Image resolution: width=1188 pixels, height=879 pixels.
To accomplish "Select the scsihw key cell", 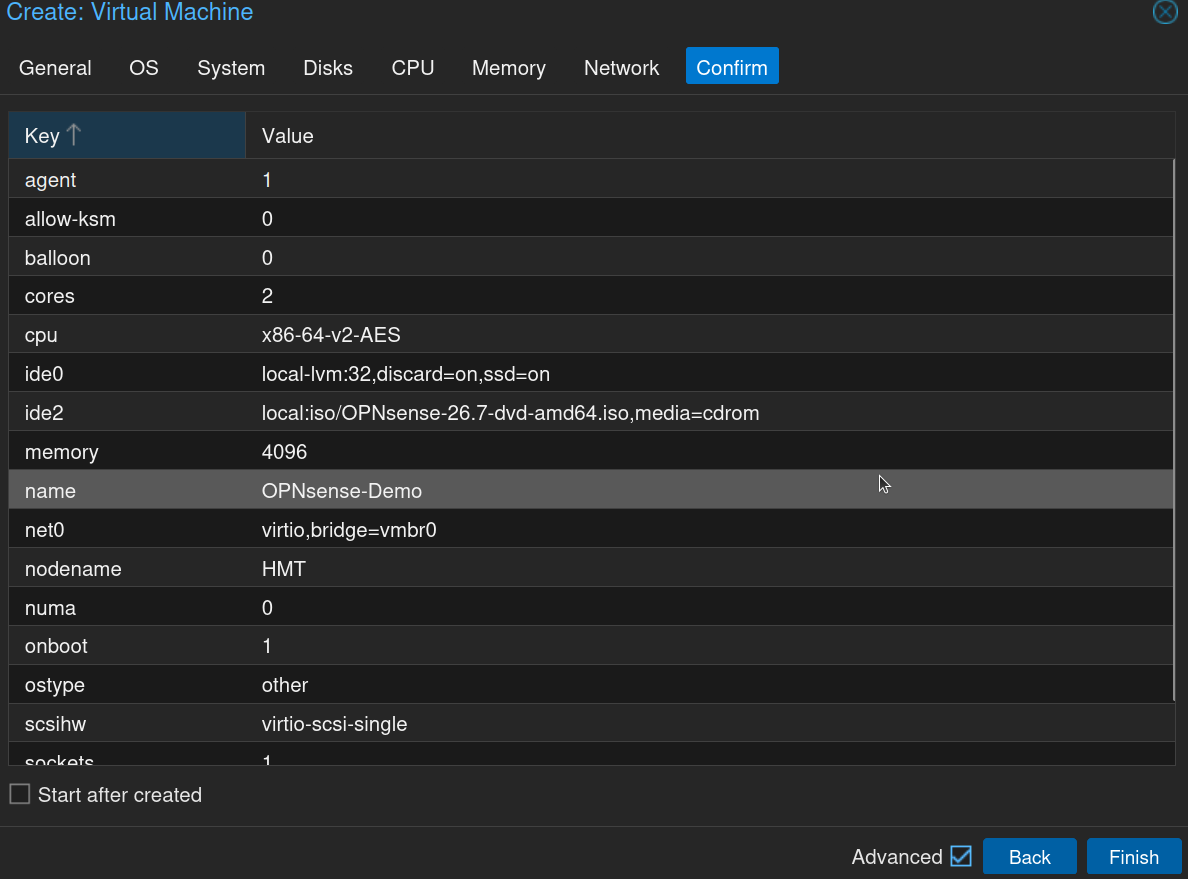I will pos(127,724).
